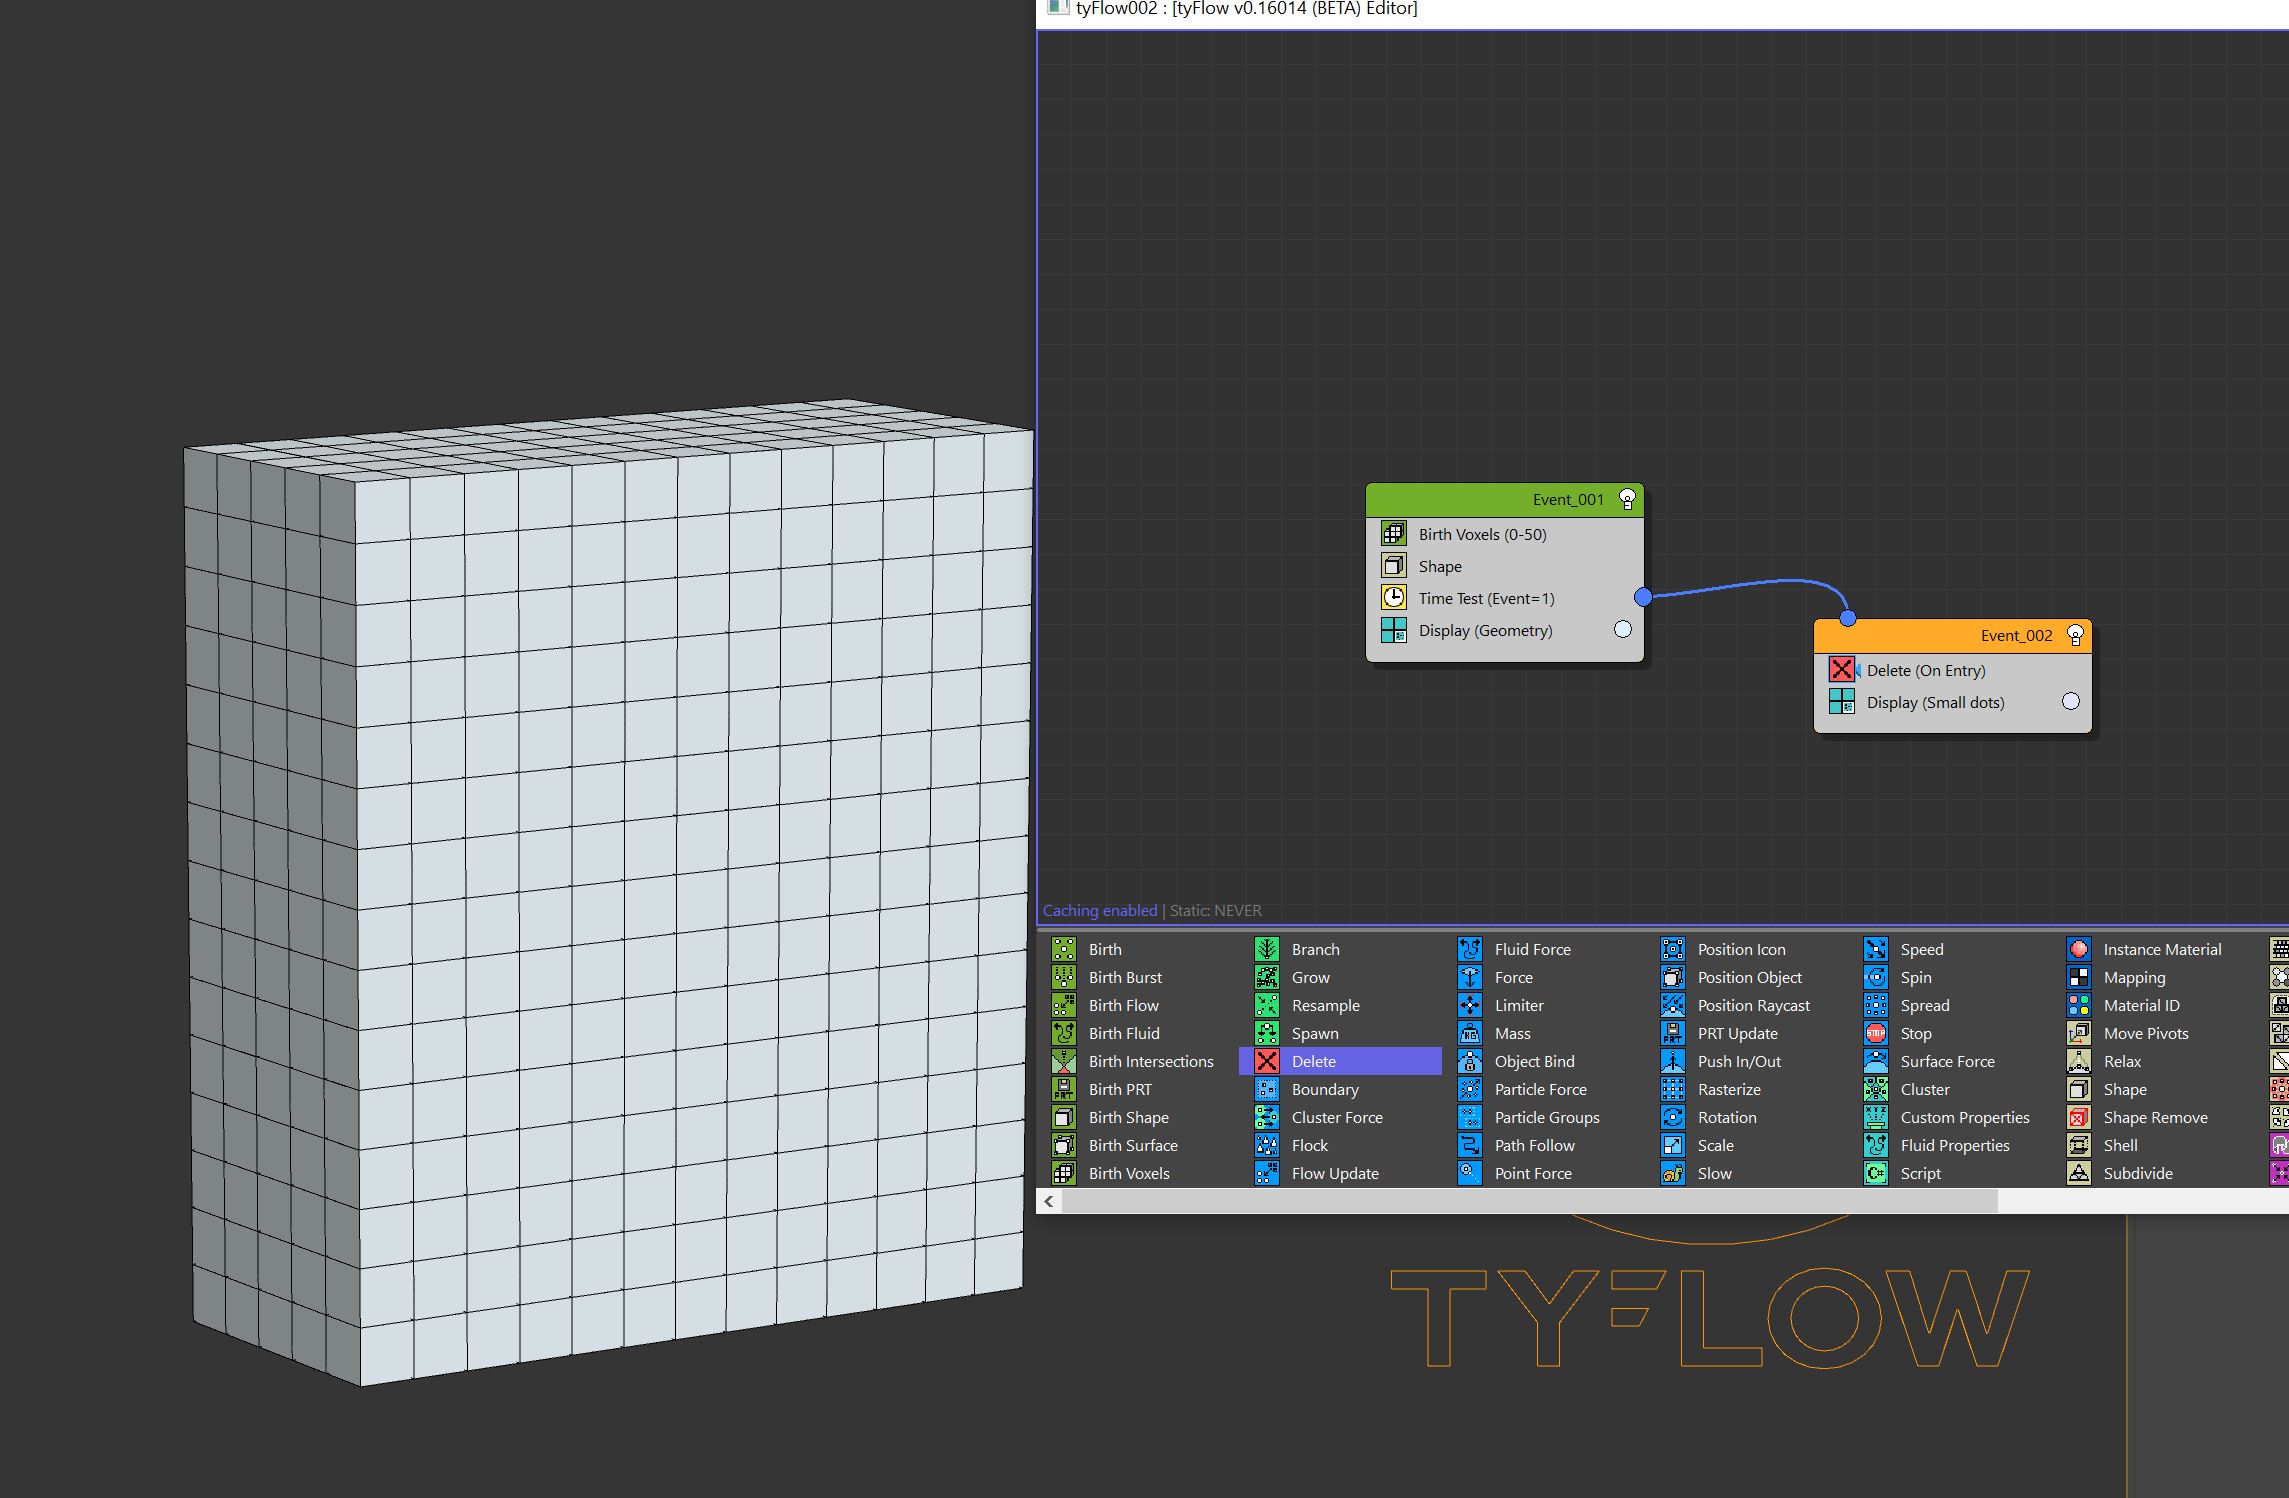Choose the Cluster Force operator icon
Viewport: 2289px width, 1498px height.
[x=1267, y=1117]
